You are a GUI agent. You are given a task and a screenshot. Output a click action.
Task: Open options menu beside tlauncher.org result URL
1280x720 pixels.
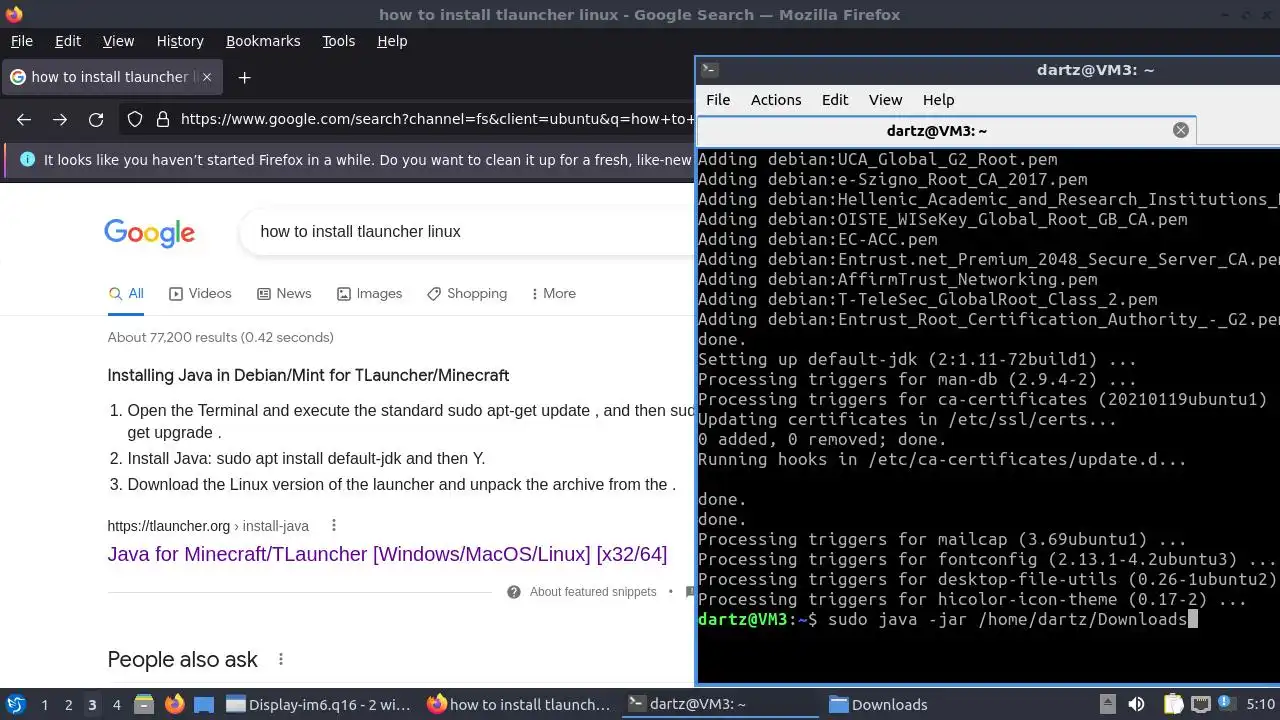point(334,526)
